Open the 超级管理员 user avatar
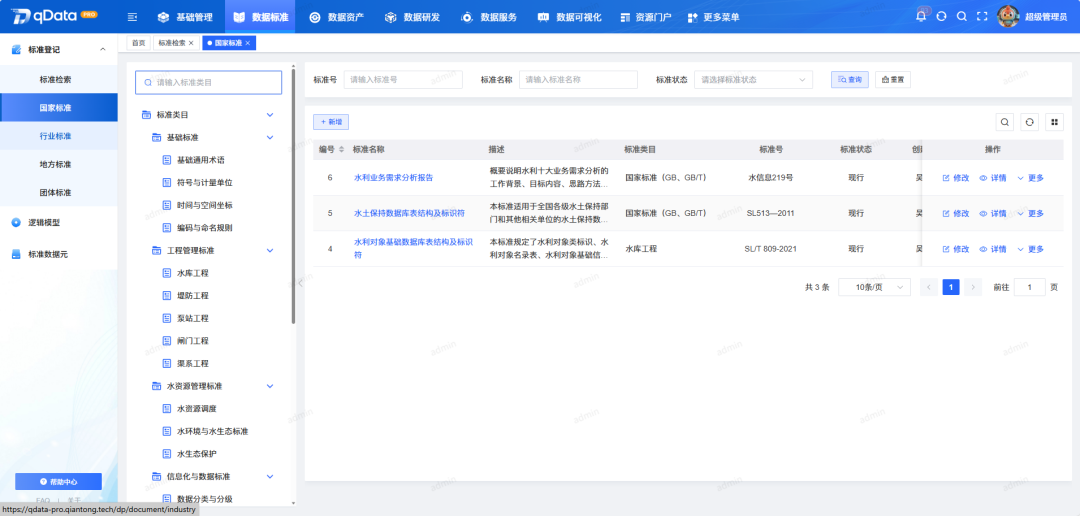The width and height of the screenshot is (1080, 516). click(x=1008, y=17)
